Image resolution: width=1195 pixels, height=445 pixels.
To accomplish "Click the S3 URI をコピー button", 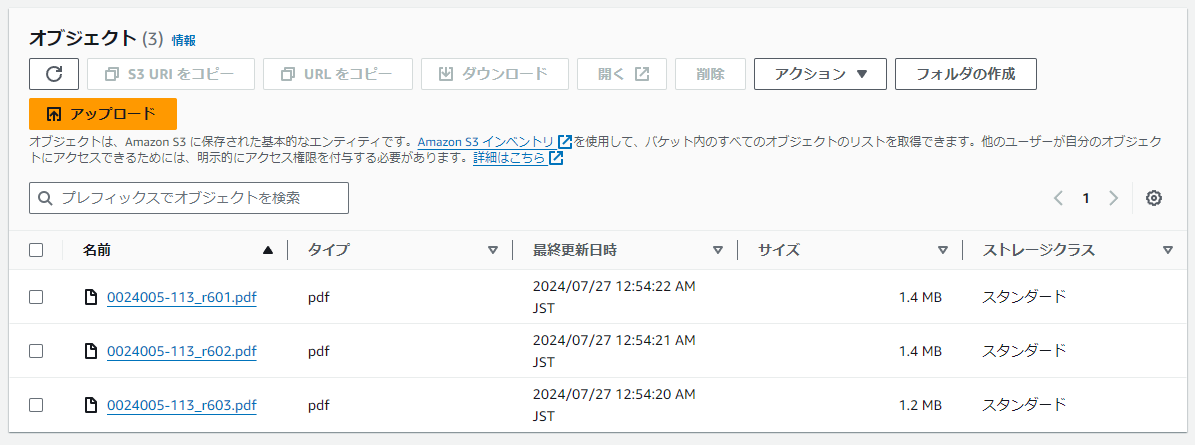I will coord(171,74).
